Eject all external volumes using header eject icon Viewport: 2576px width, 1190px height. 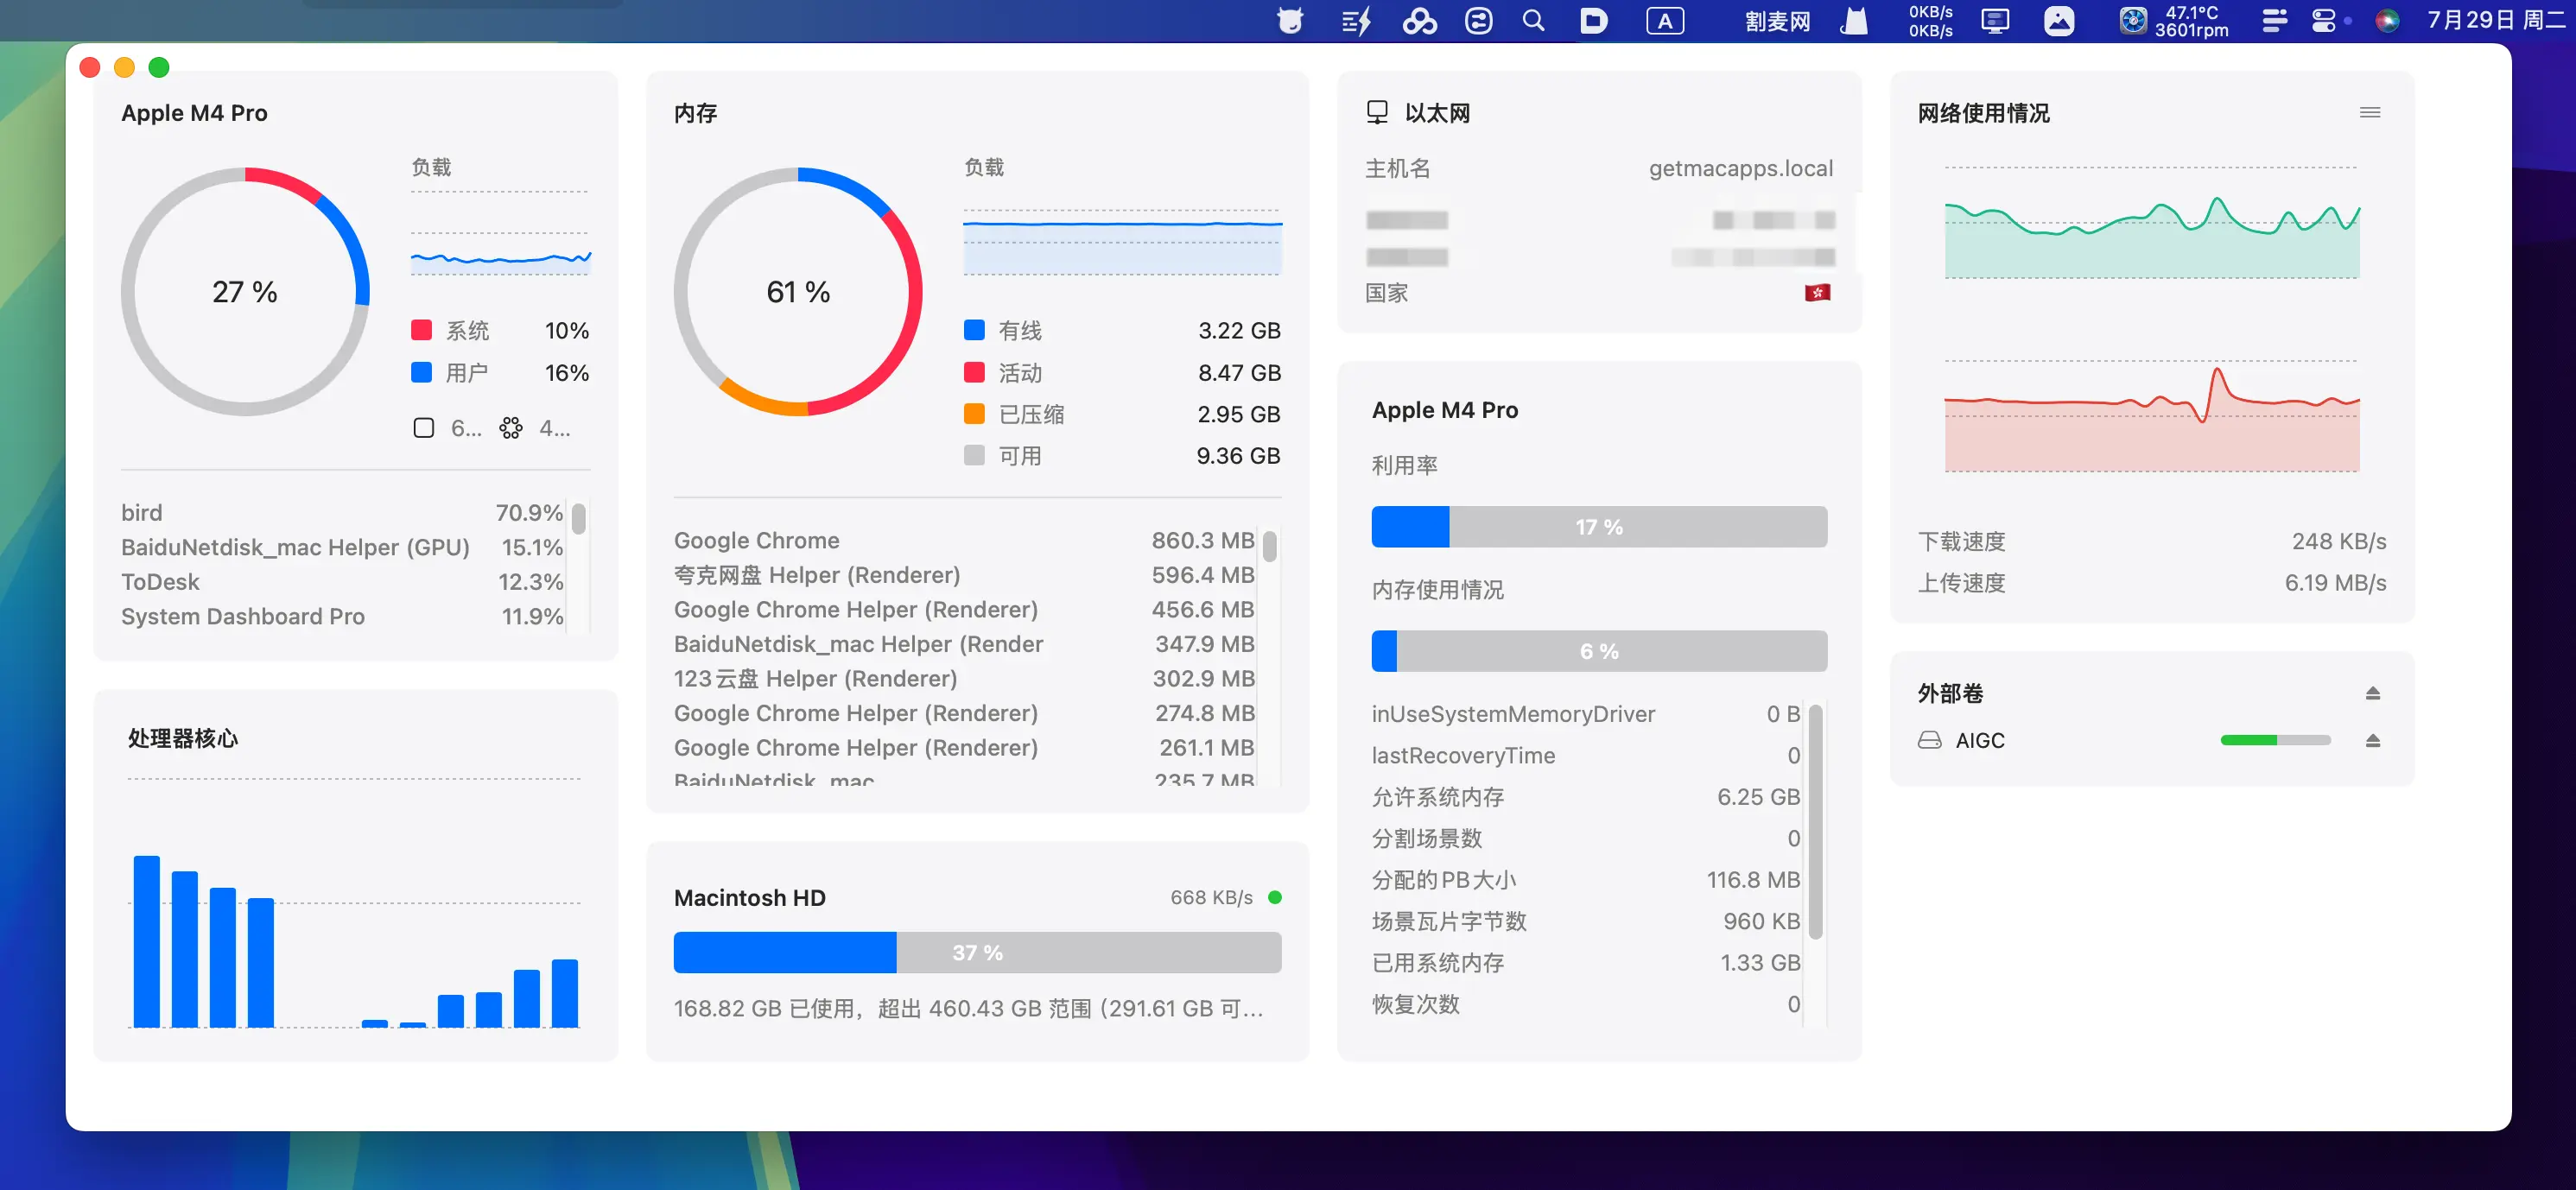[x=2372, y=693]
